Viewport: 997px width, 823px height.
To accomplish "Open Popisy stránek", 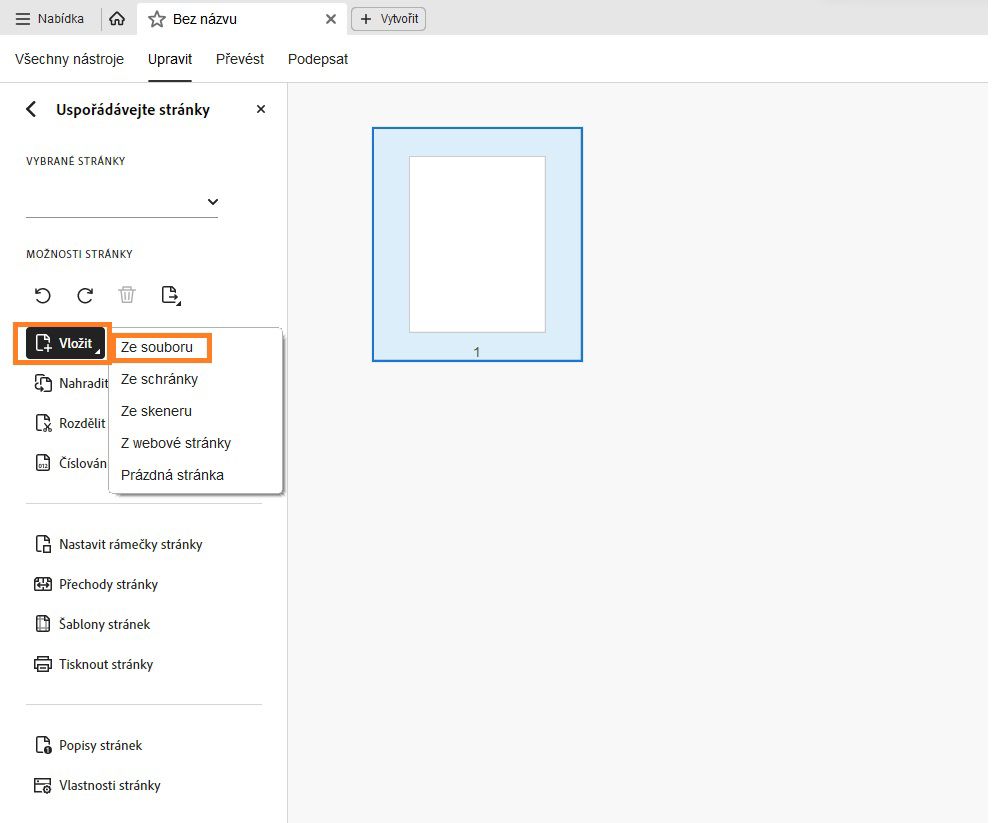I will [88, 745].
